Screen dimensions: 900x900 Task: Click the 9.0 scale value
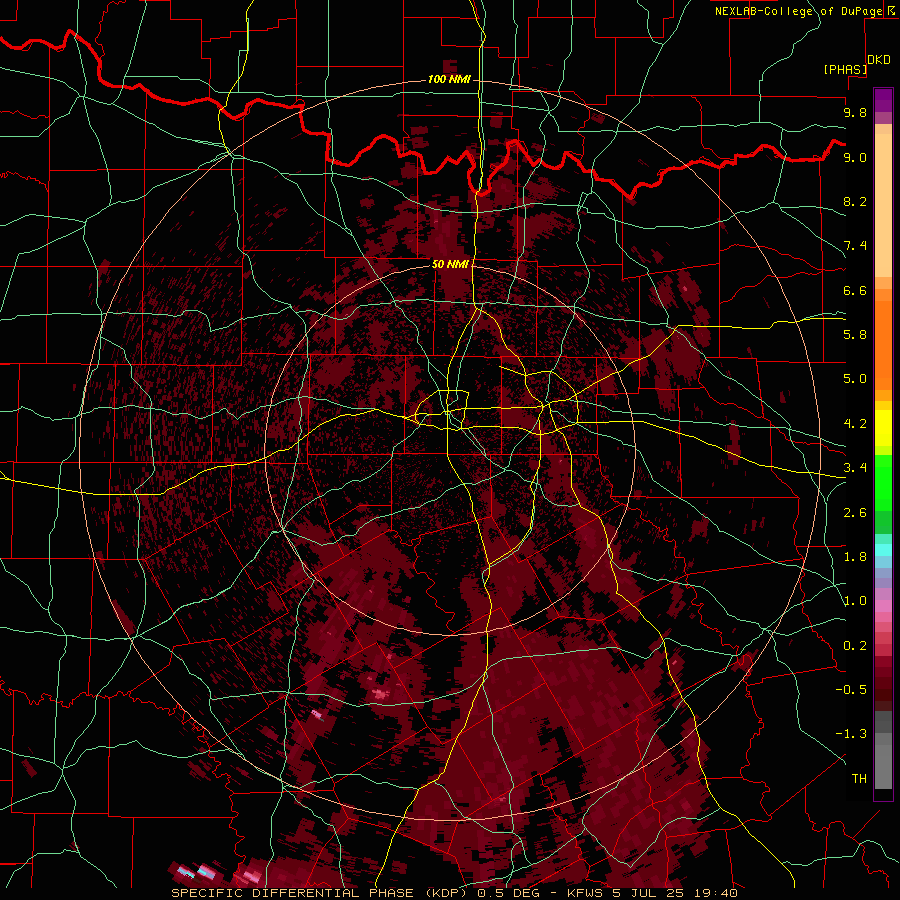[855, 157]
